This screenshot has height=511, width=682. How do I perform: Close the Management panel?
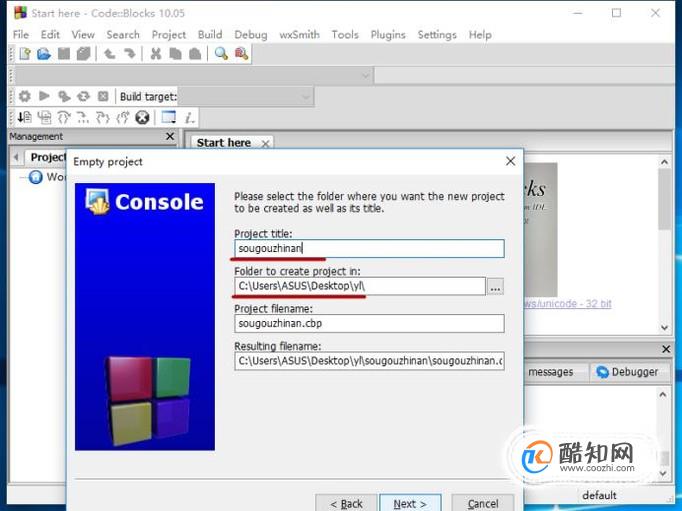point(170,137)
